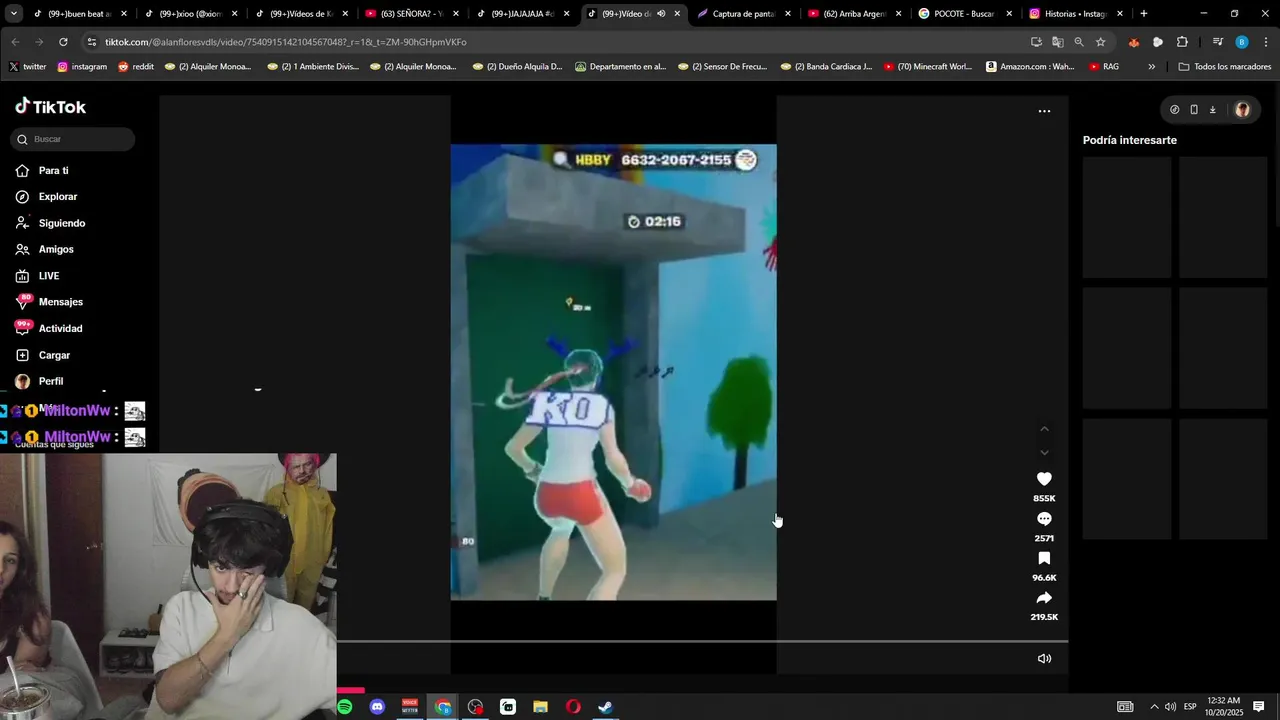Switch to the Captura de pantalla tab

(742, 14)
